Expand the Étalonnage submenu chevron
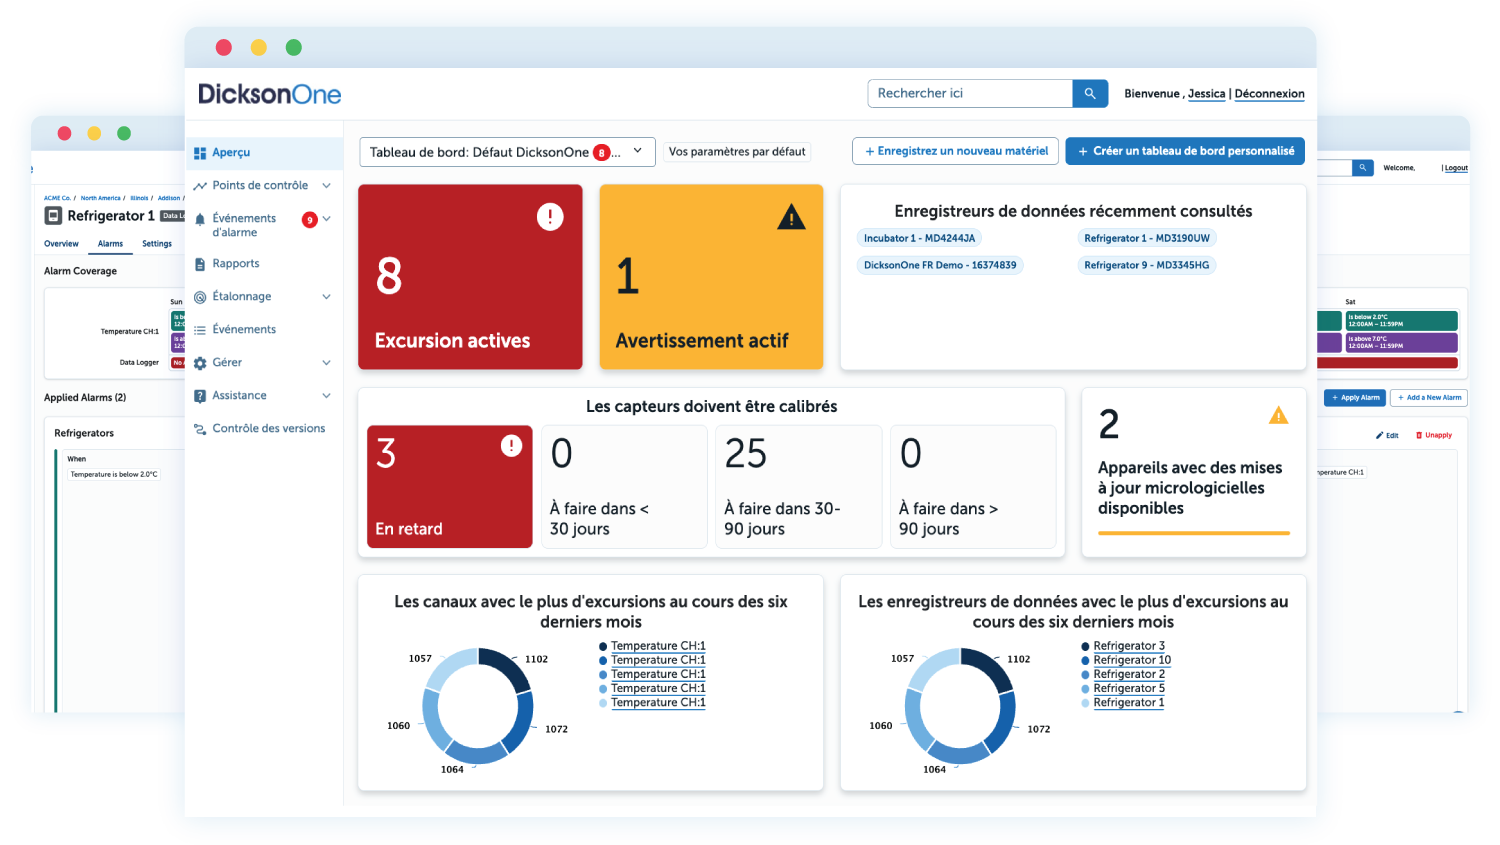The width and height of the screenshot is (1500, 845). click(326, 297)
